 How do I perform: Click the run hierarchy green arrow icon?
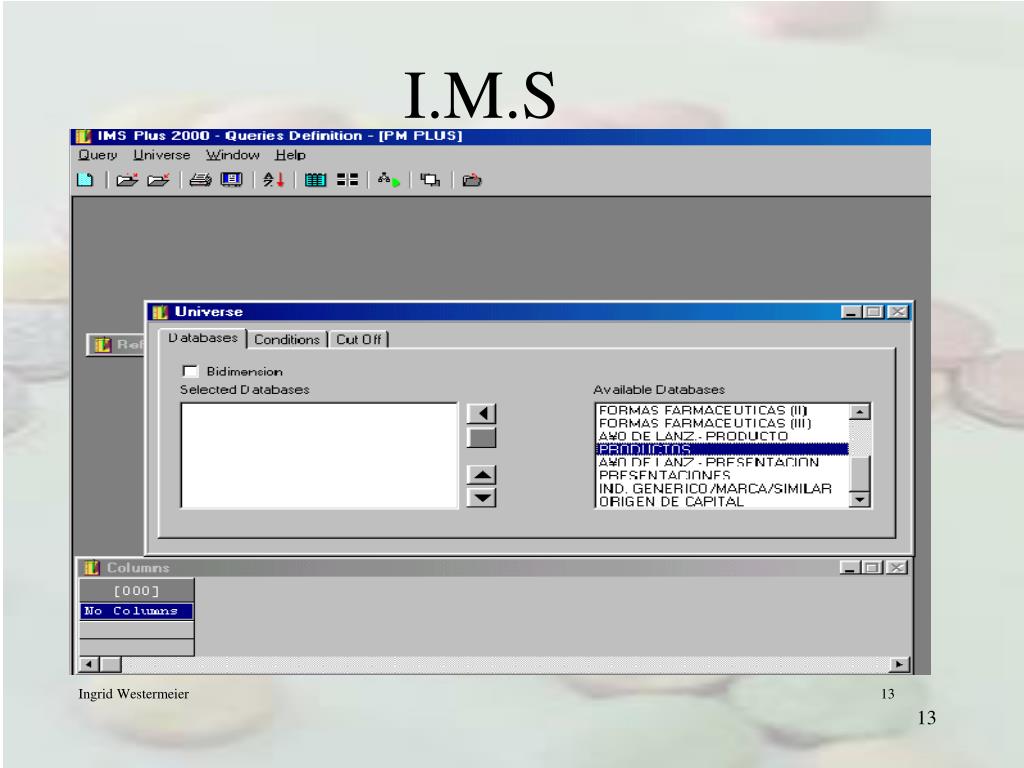[389, 180]
